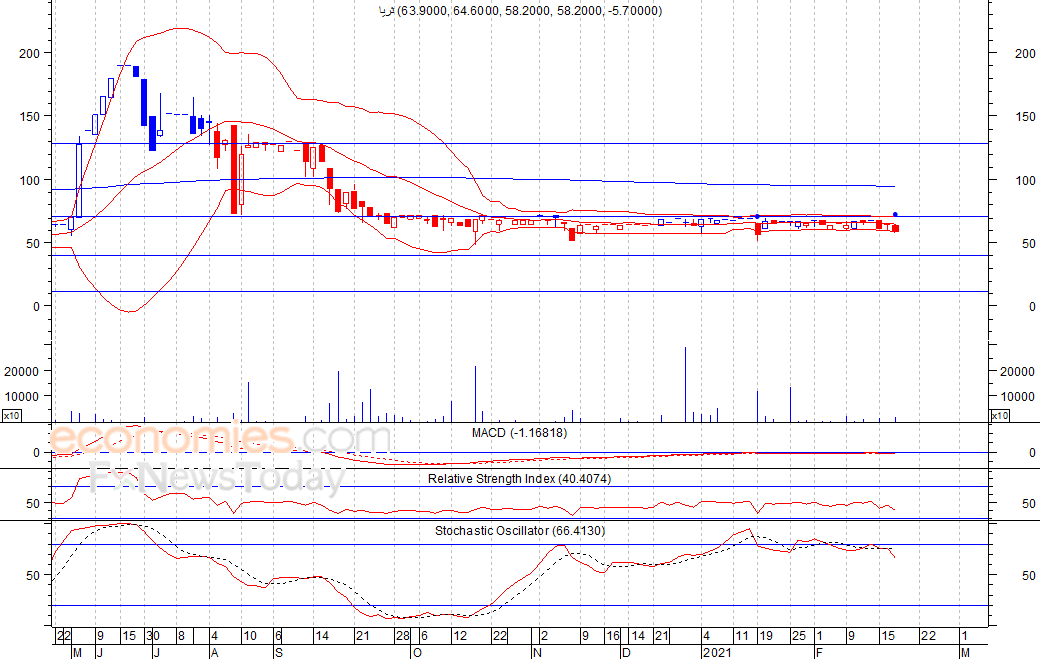Click the D month marker on time axis
The image size is (1040, 659).
(x=626, y=652)
